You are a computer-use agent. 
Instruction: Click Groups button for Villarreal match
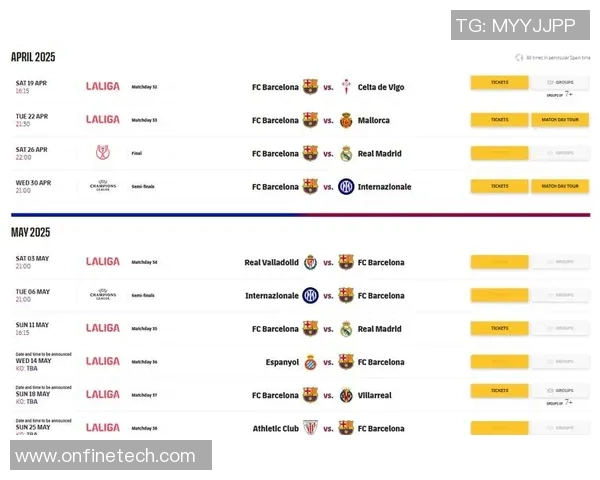pyautogui.click(x=559, y=390)
